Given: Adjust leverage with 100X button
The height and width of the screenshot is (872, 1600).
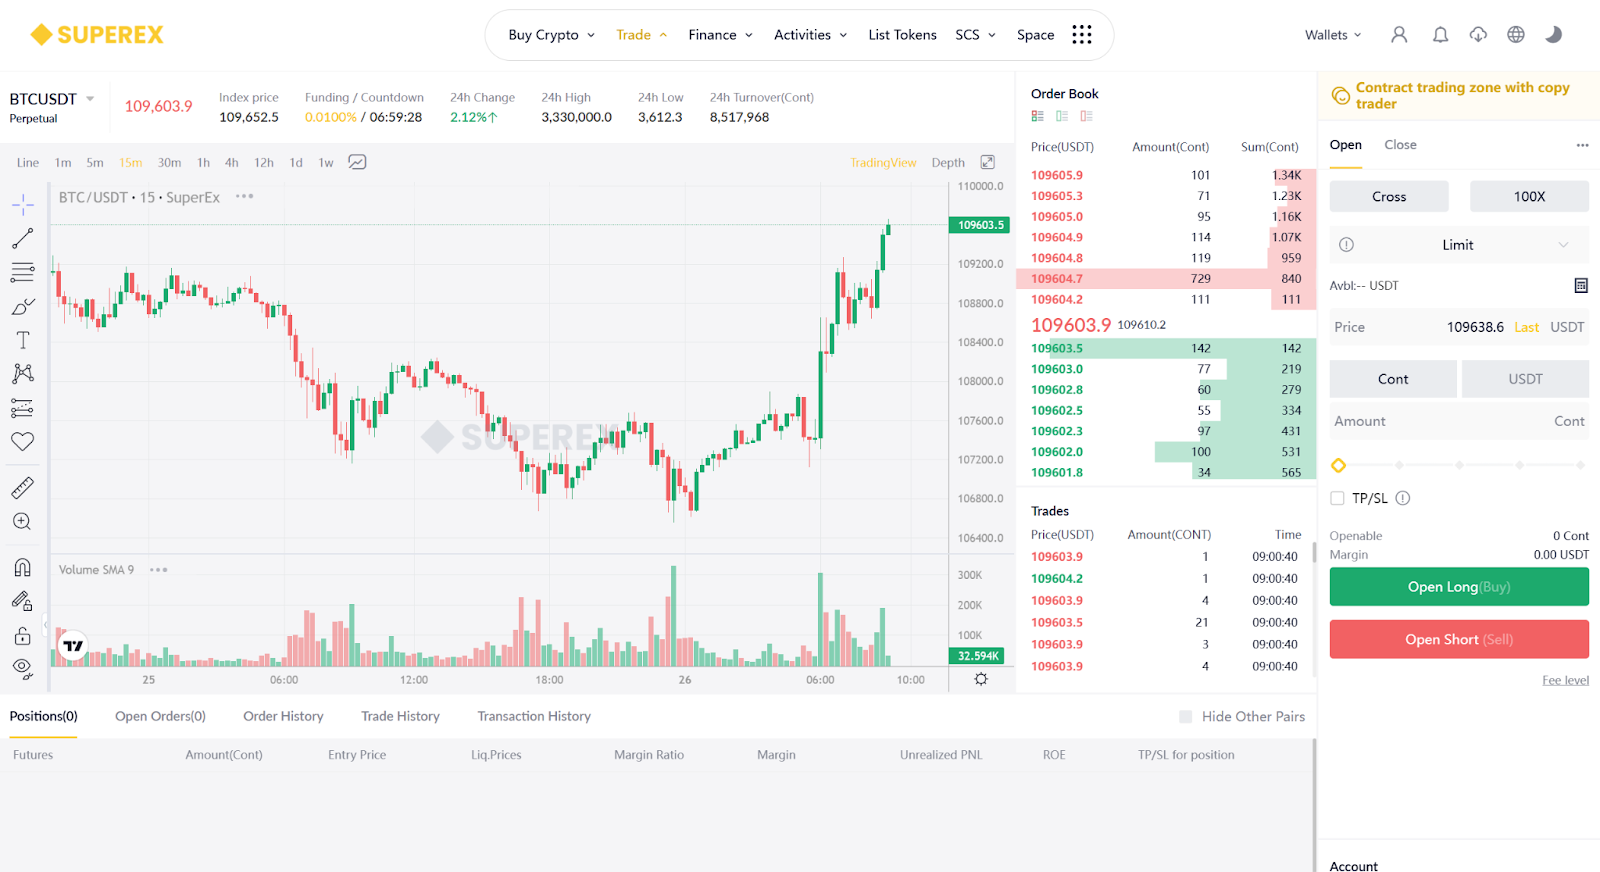Looking at the screenshot, I should (1529, 196).
